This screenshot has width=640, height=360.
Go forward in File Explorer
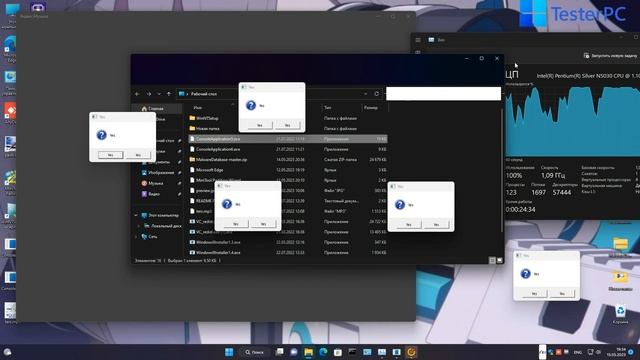tap(149, 94)
